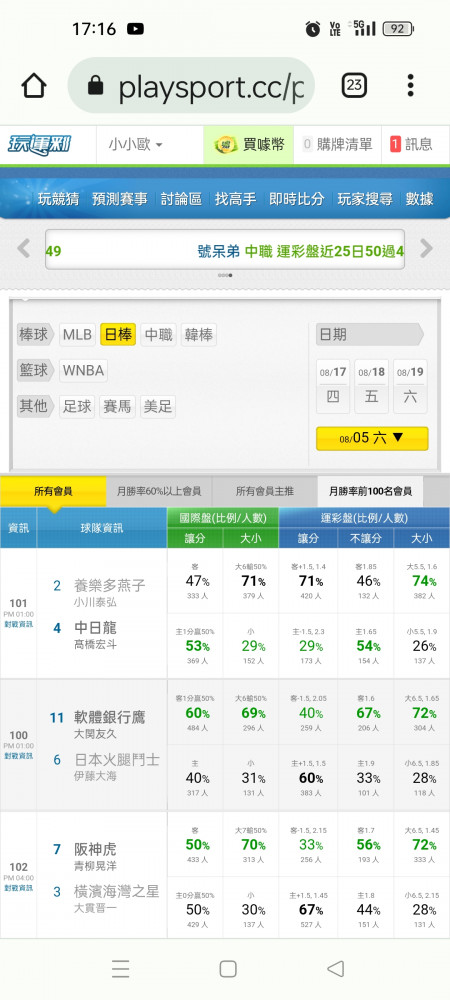
Task: Open 數據 in navigation bar
Action: (x=419, y=199)
